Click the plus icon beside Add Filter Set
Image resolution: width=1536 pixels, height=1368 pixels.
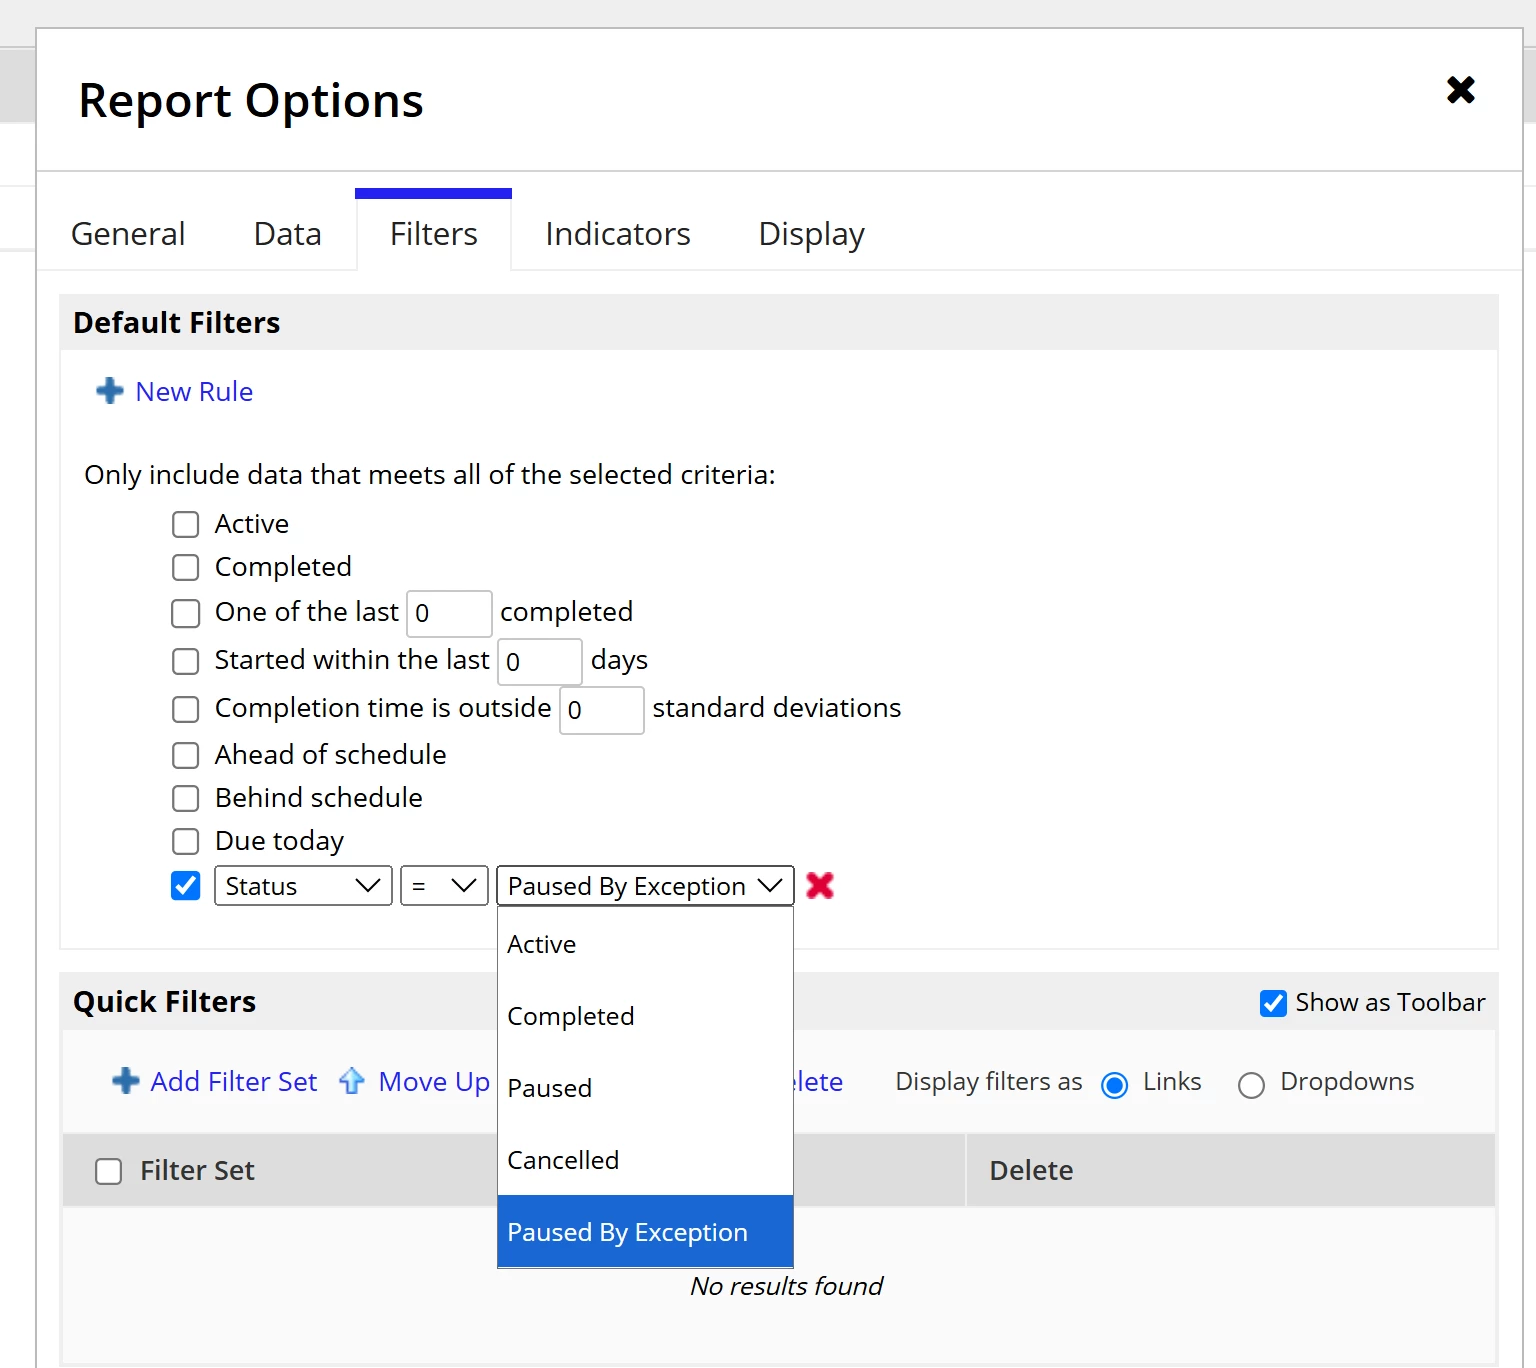coord(126,1081)
